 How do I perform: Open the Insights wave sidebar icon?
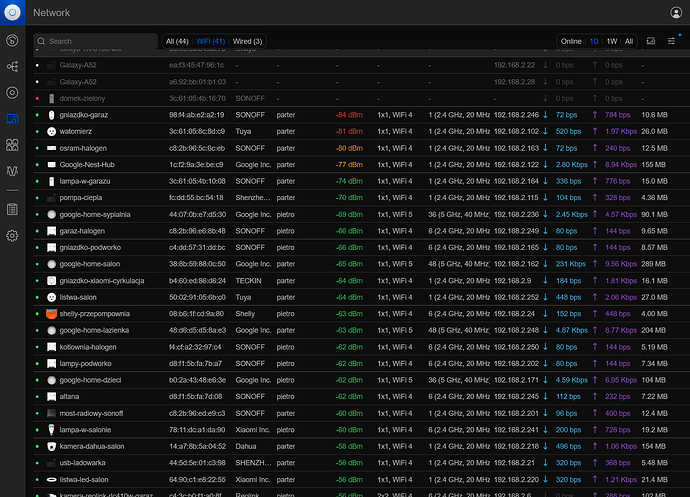12,171
